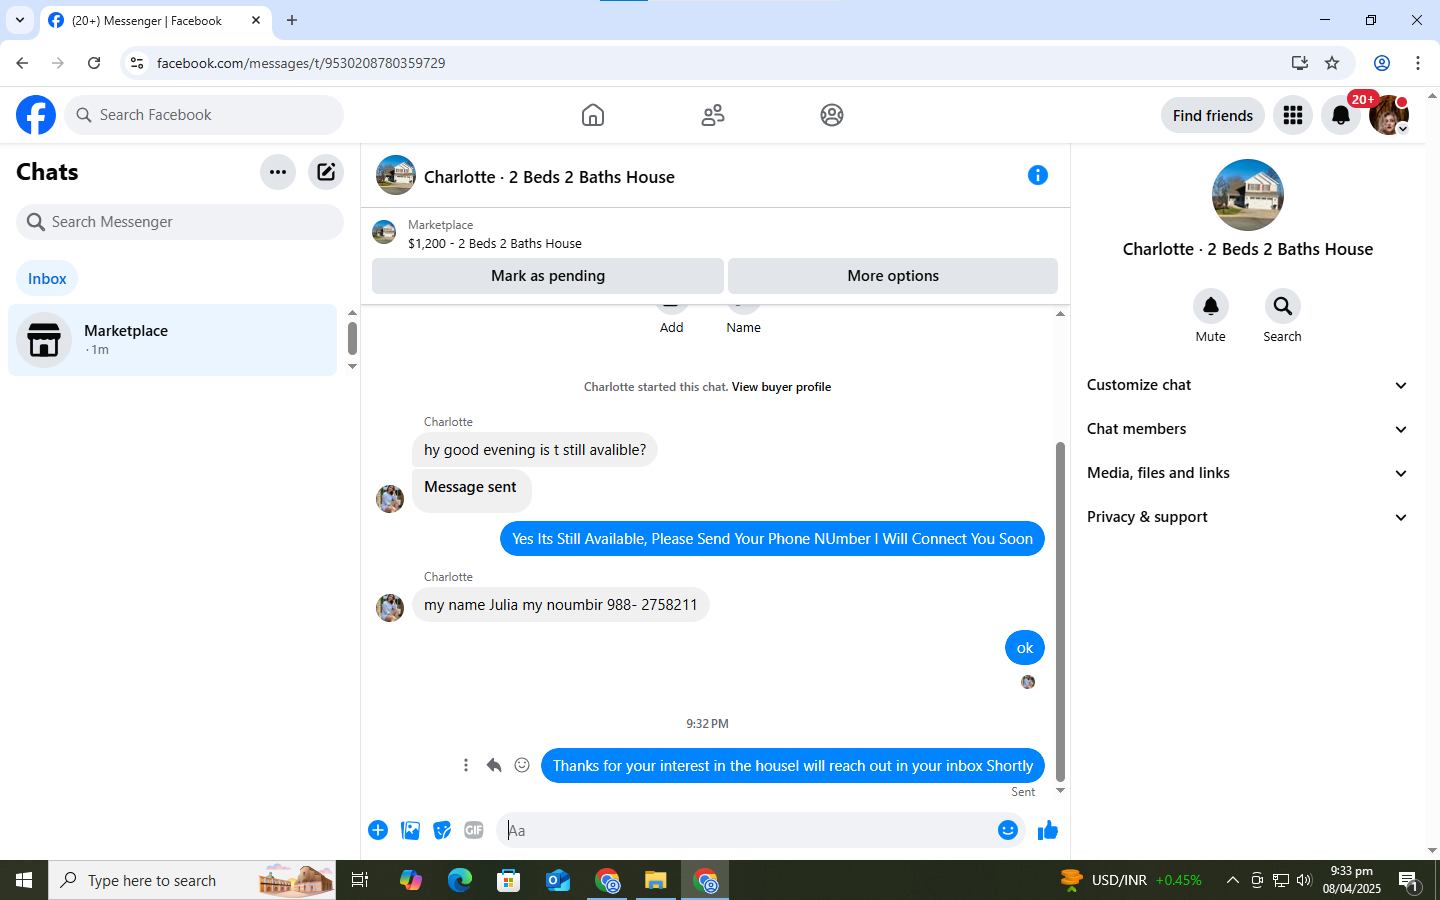The width and height of the screenshot is (1440, 900).
Task: Open the Notifications bell with 20+ badge
Action: (x=1341, y=115)
